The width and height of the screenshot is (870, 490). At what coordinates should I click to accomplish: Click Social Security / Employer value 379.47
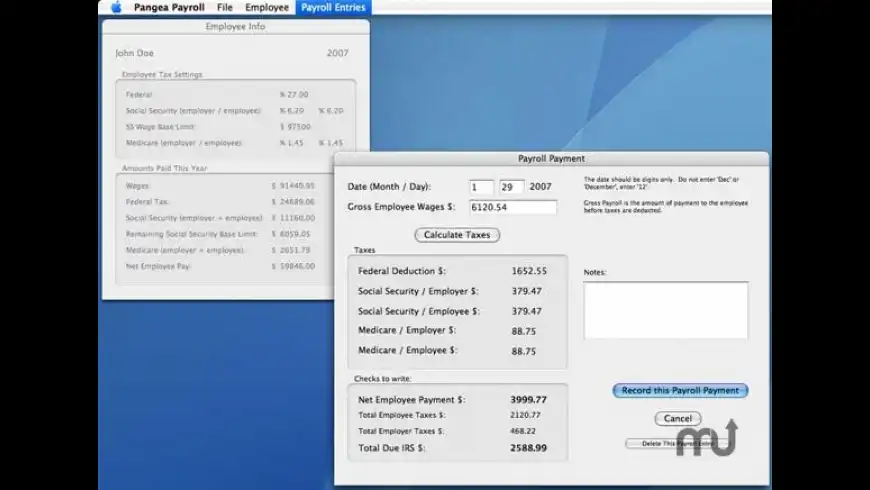pos(527,291)
